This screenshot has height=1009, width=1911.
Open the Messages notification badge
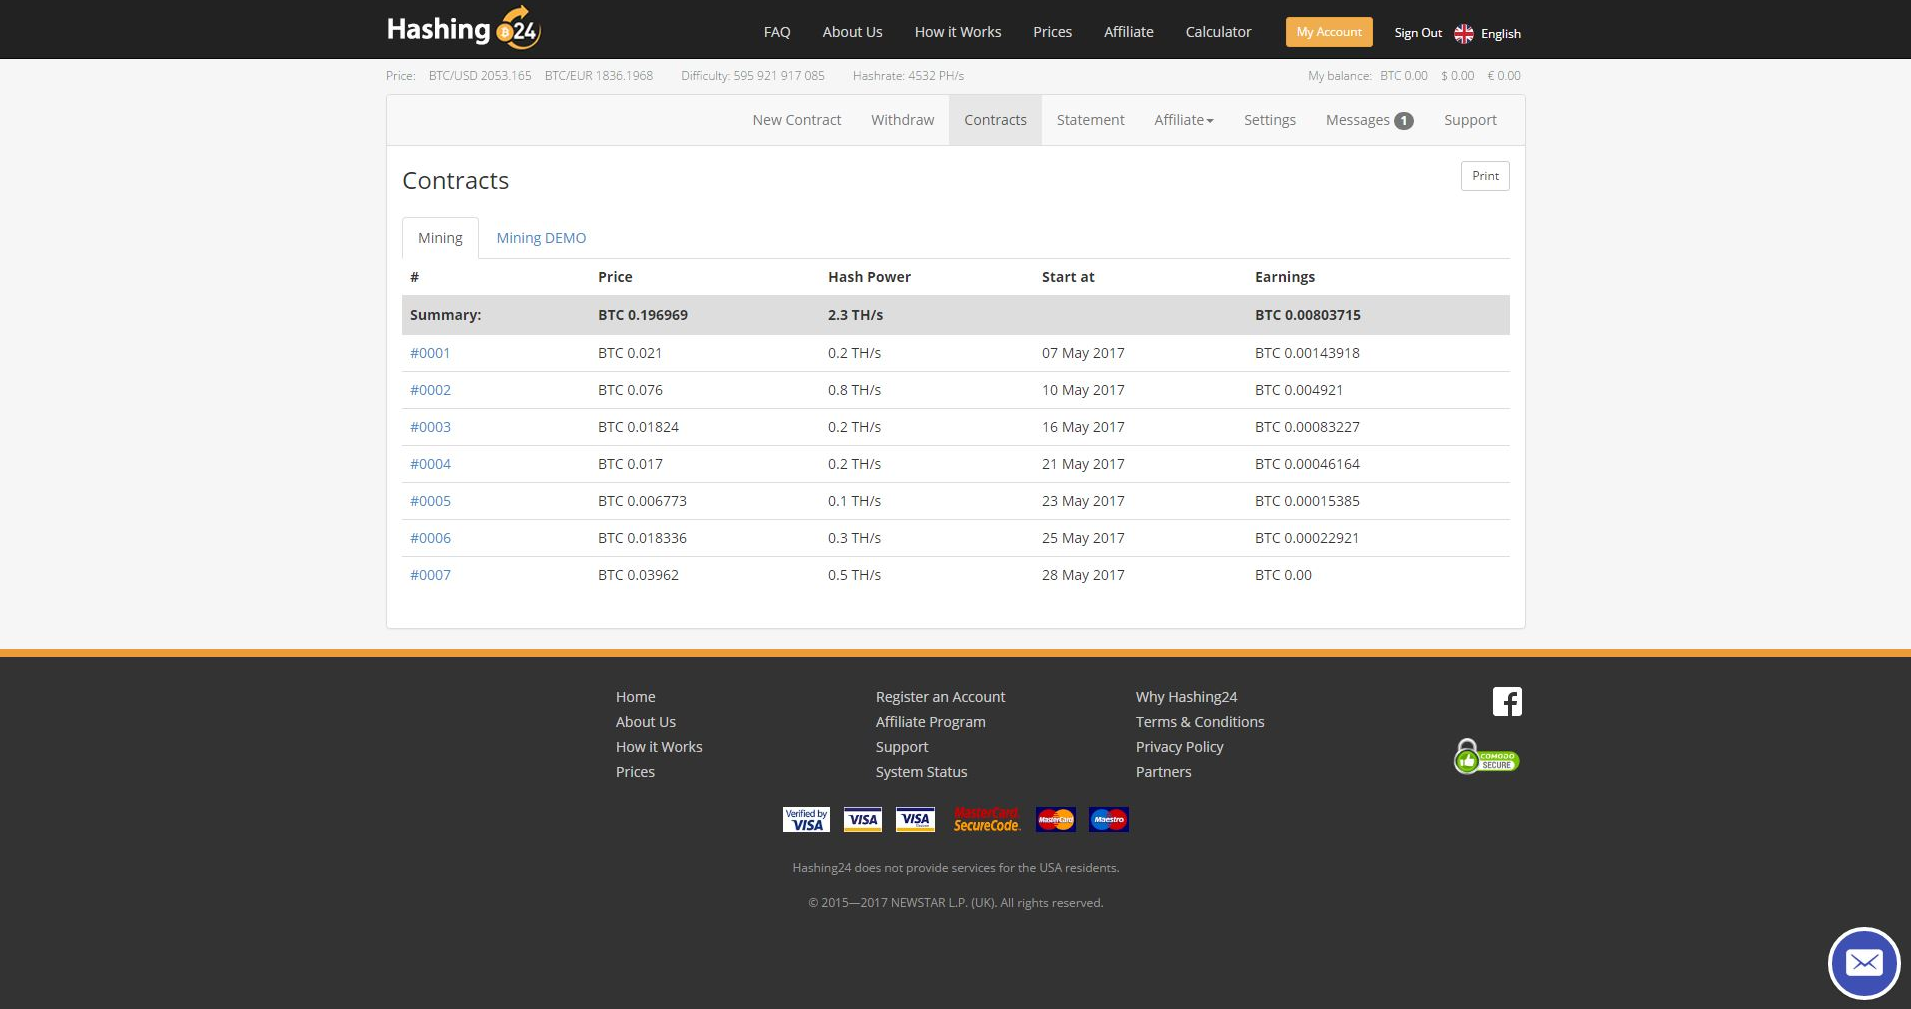pos(1404,121)
